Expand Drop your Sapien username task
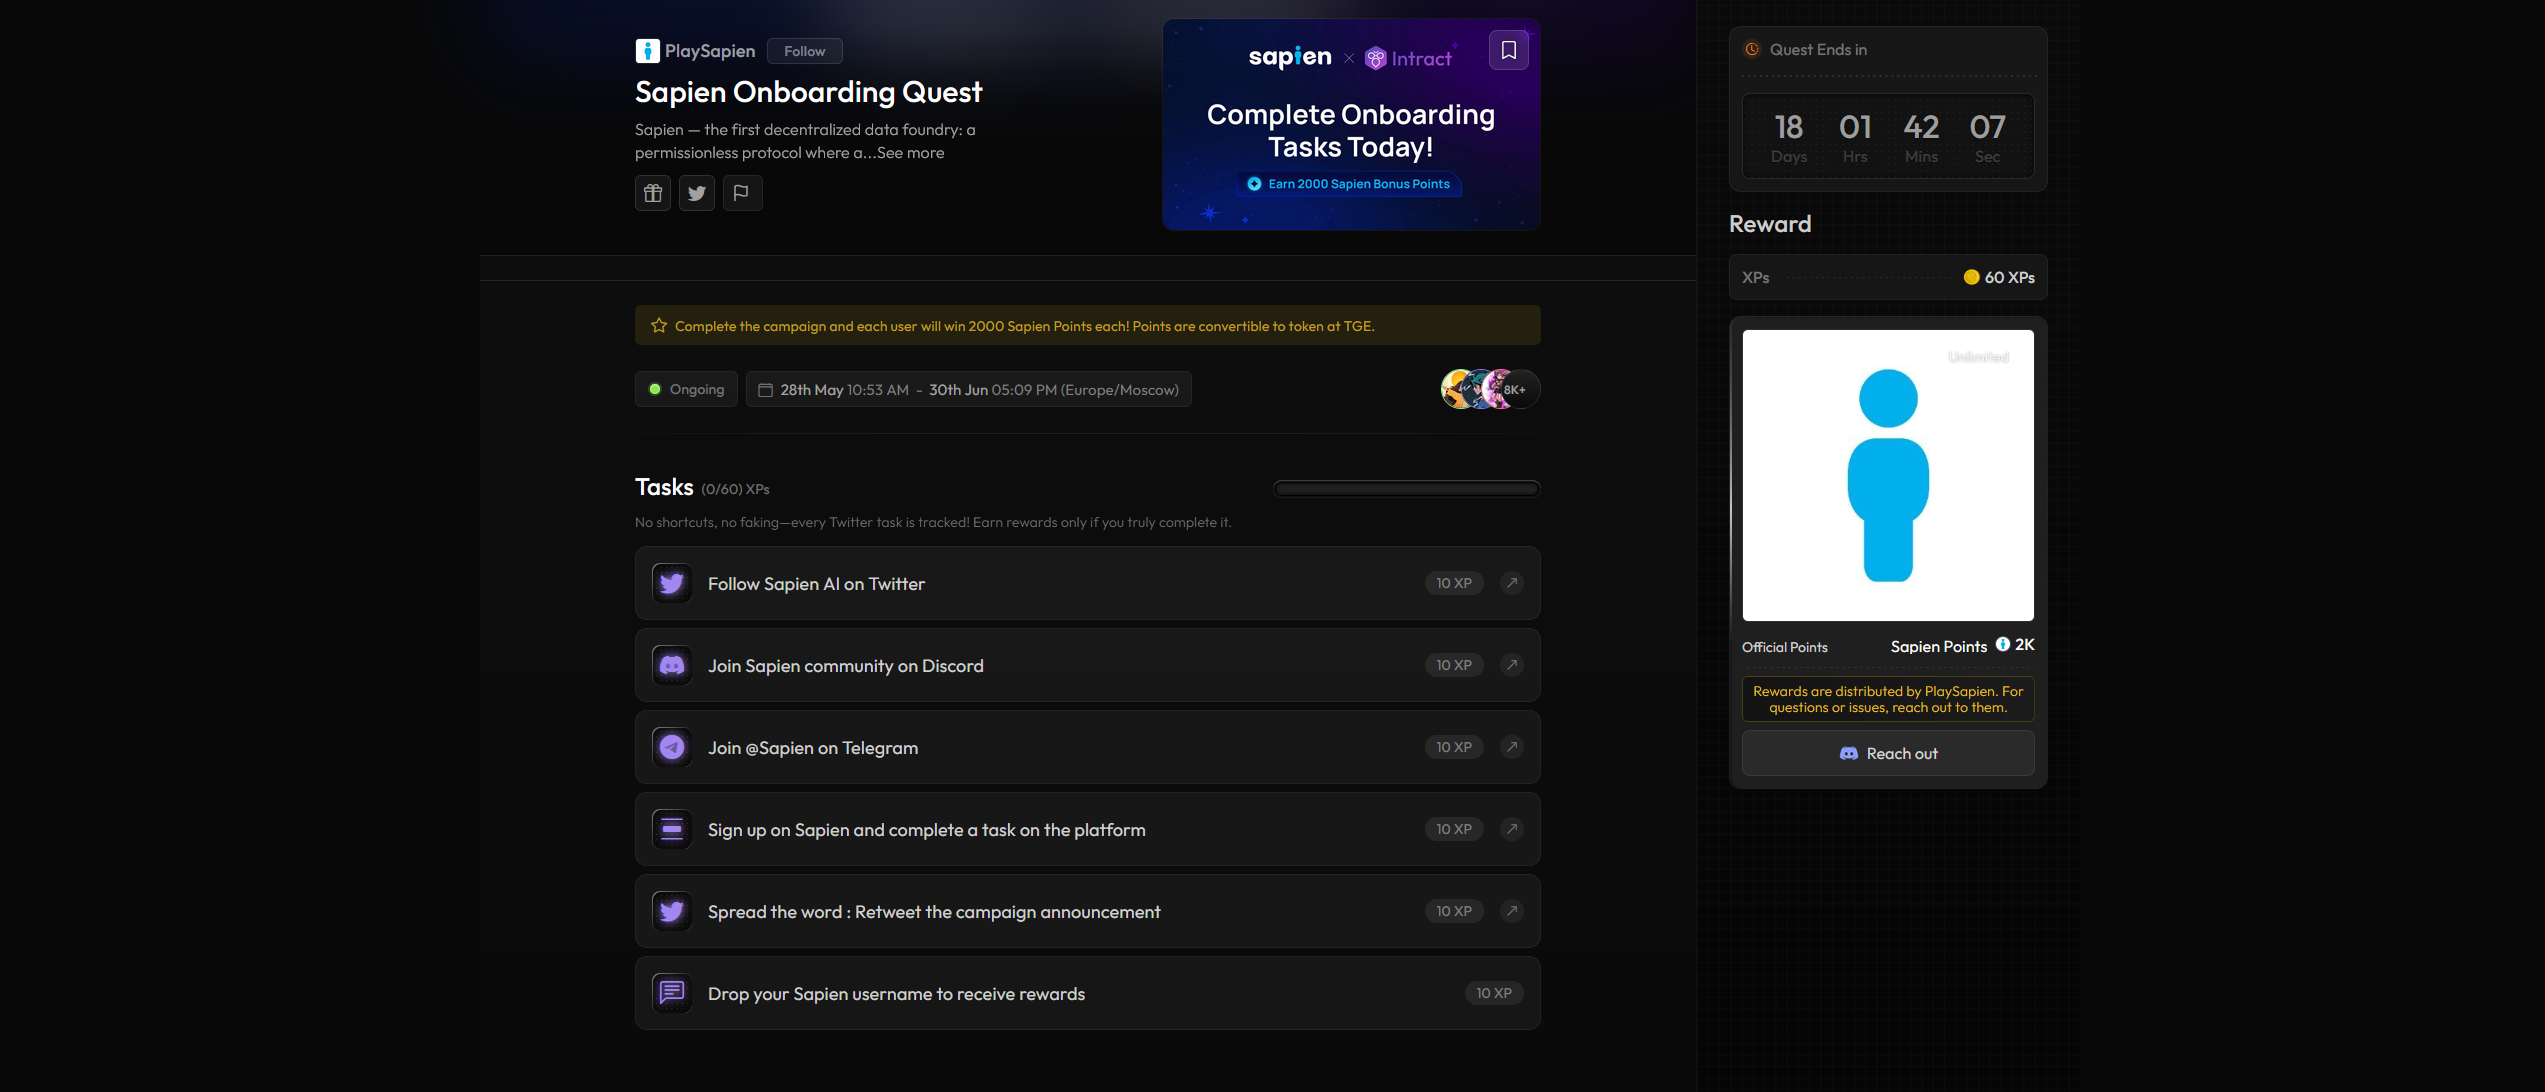2545x1092 pixels. (1088, 993)
